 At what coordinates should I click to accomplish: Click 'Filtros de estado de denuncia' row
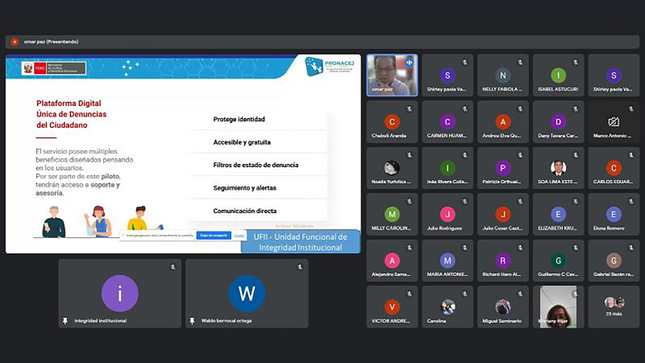point(259,165)
